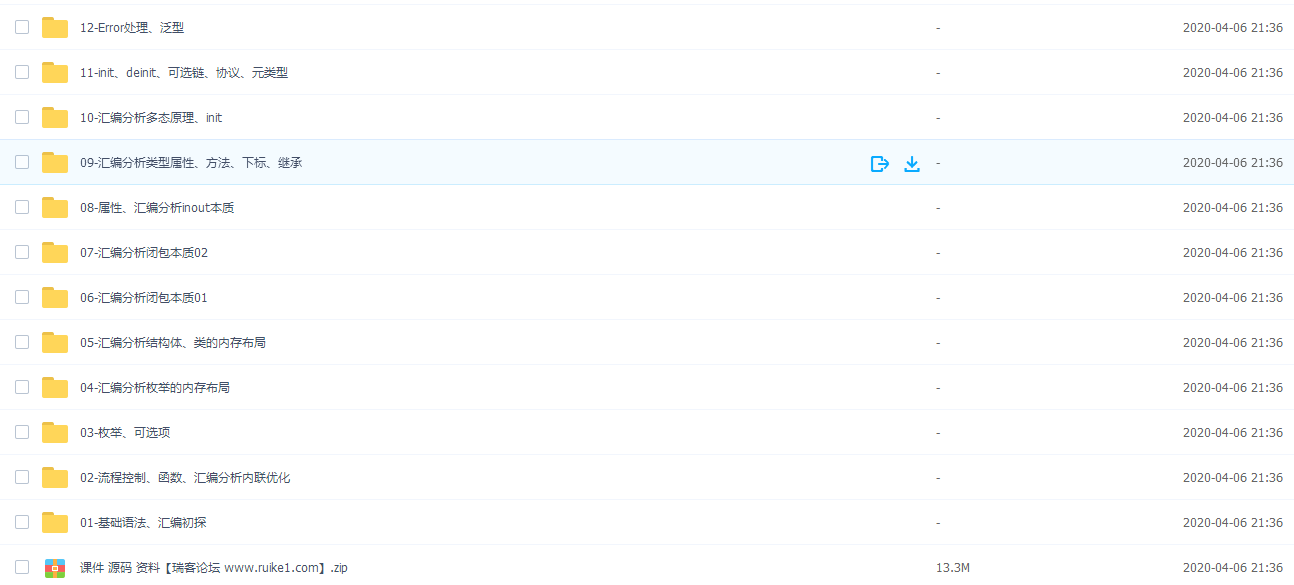Click file name 课件 源码 资料【瑞客论坛】.zip
The height and width of the screenshot is (585, 1294).
click(x=214, y=568)
